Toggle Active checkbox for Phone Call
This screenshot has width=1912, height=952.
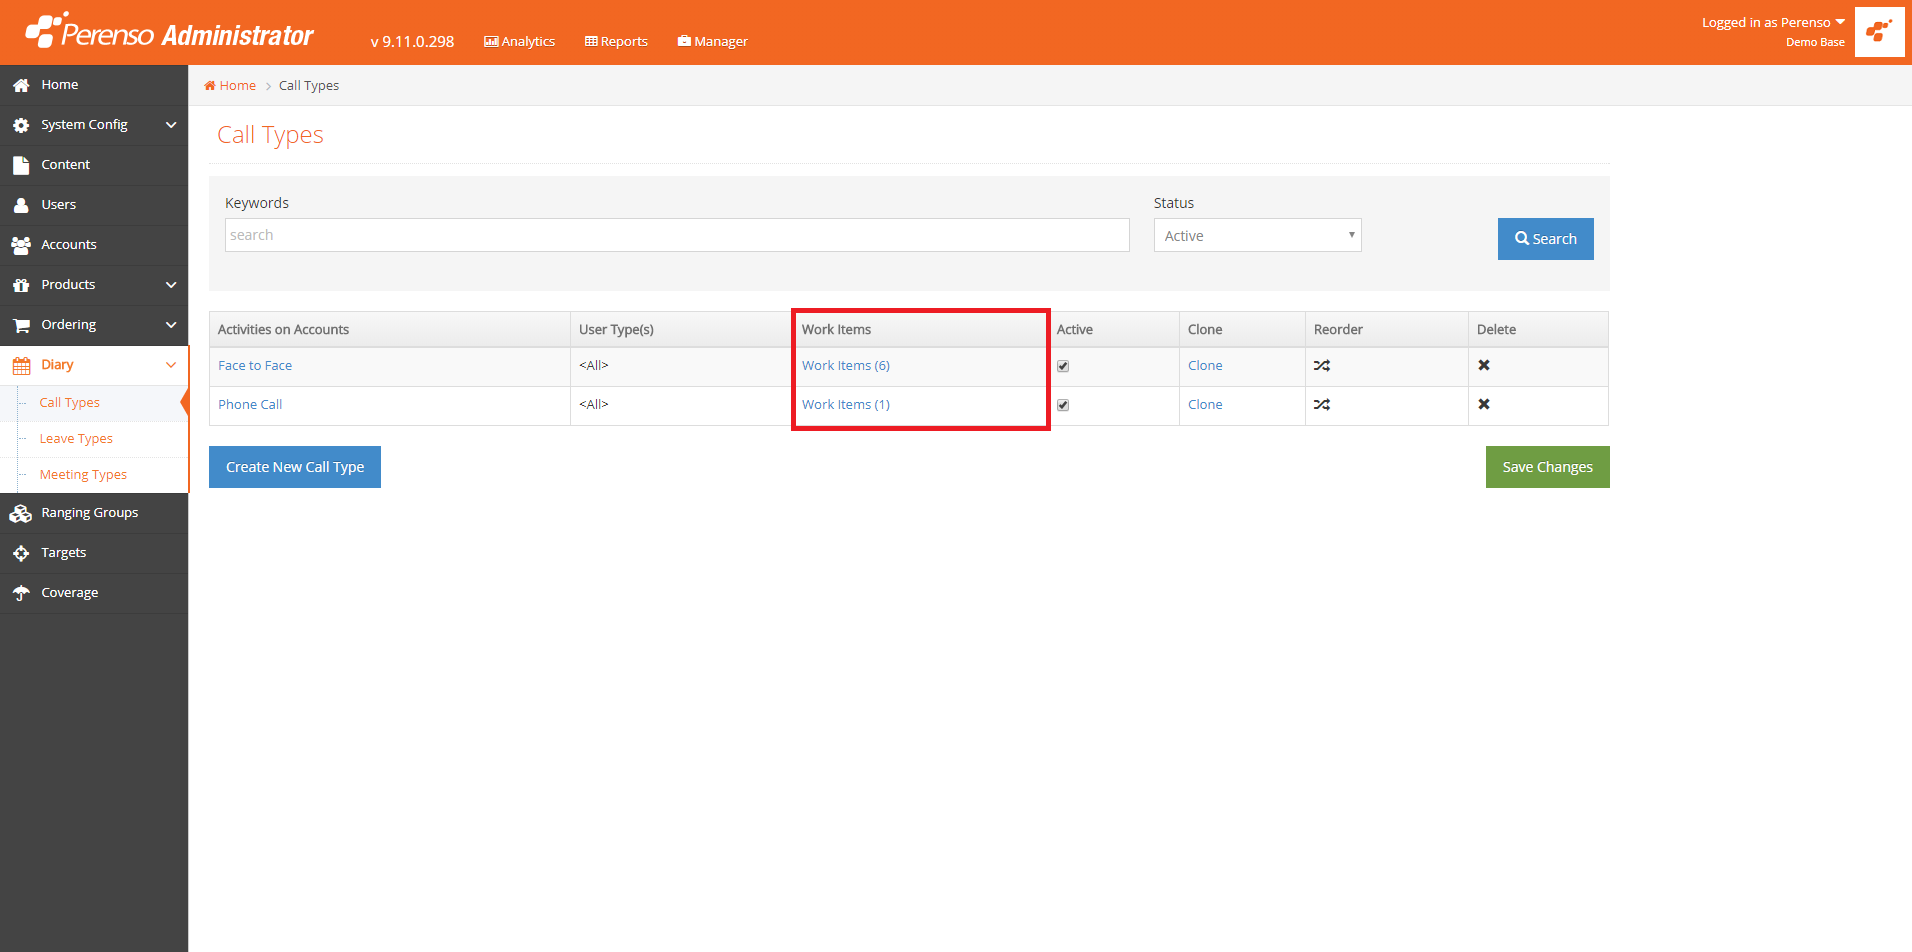1063,405
